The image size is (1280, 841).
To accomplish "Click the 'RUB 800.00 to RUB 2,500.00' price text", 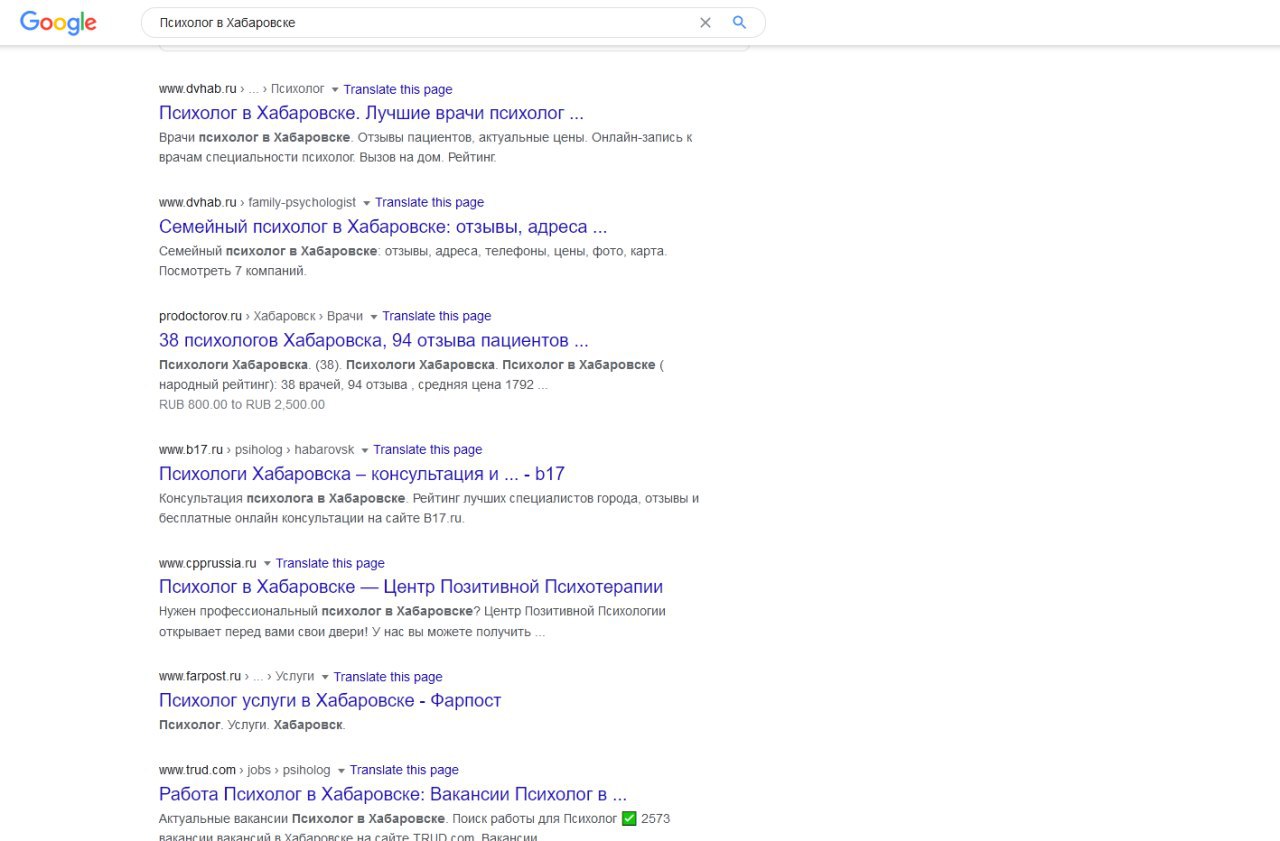I will coord(242,405).
